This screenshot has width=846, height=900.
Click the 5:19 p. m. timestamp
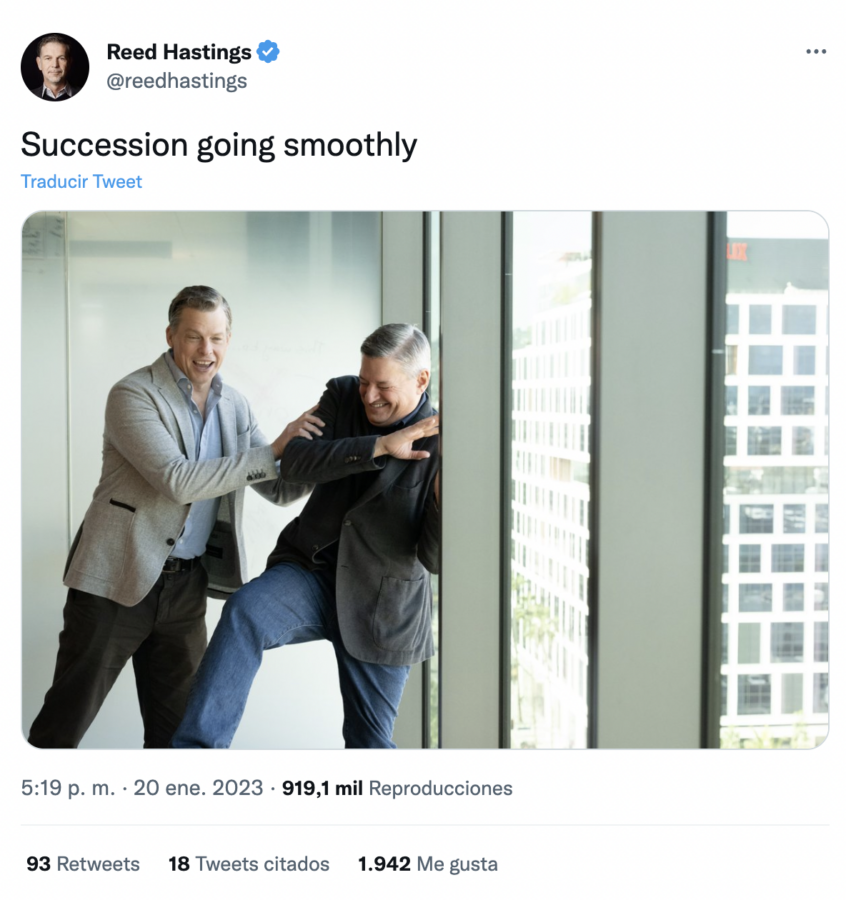(68, 788)
